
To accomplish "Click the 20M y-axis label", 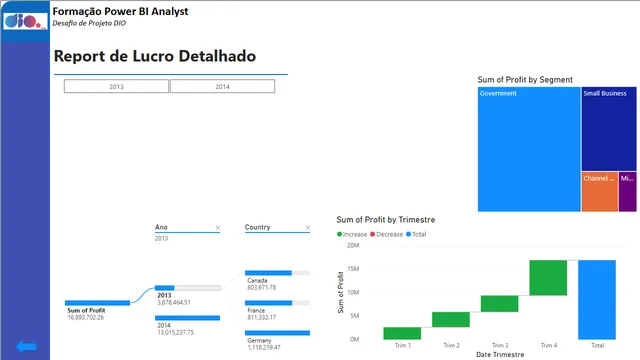I will tap(353, 245).
